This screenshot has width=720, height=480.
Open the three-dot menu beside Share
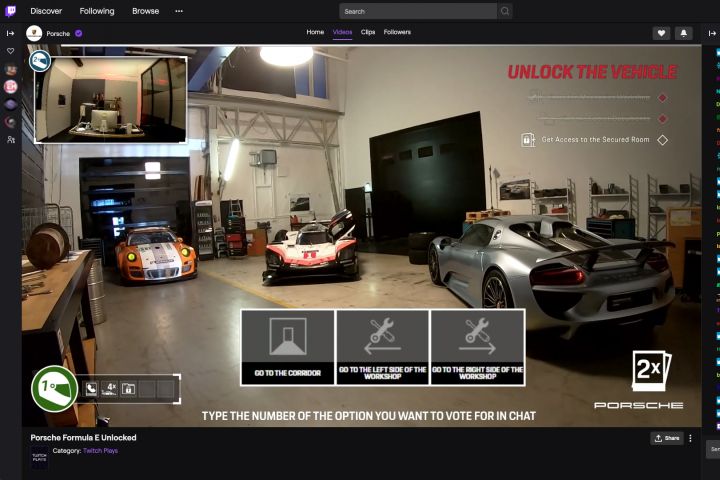[x=690, y=438]
